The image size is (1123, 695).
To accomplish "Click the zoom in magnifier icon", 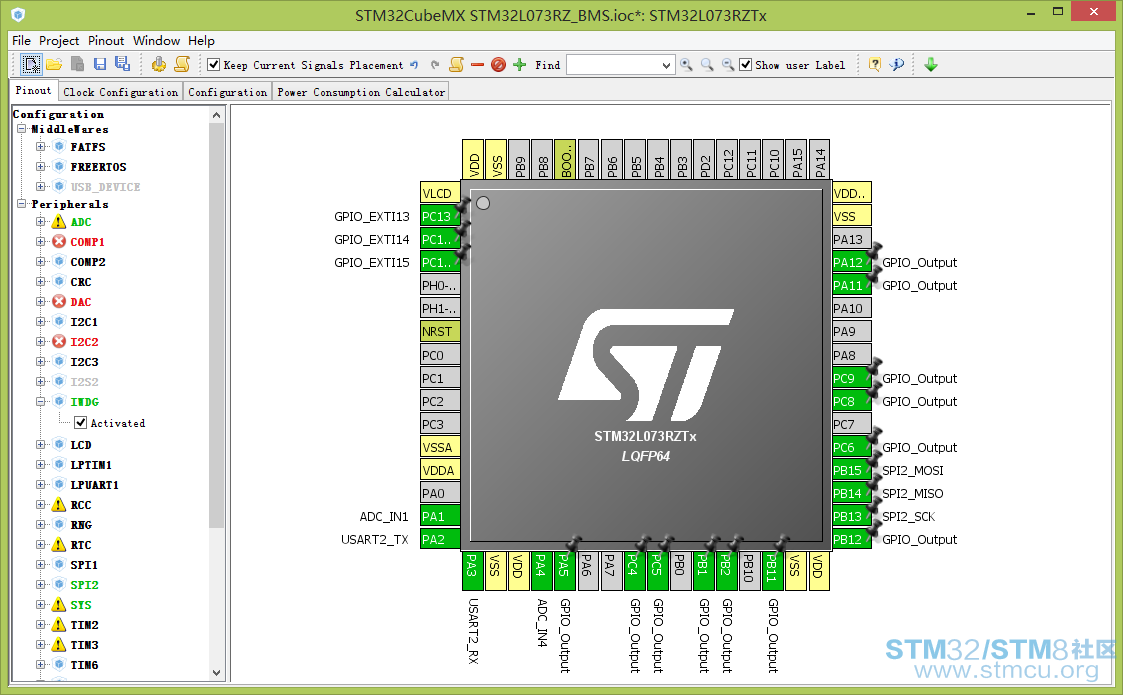I will [x=686, y=64].
